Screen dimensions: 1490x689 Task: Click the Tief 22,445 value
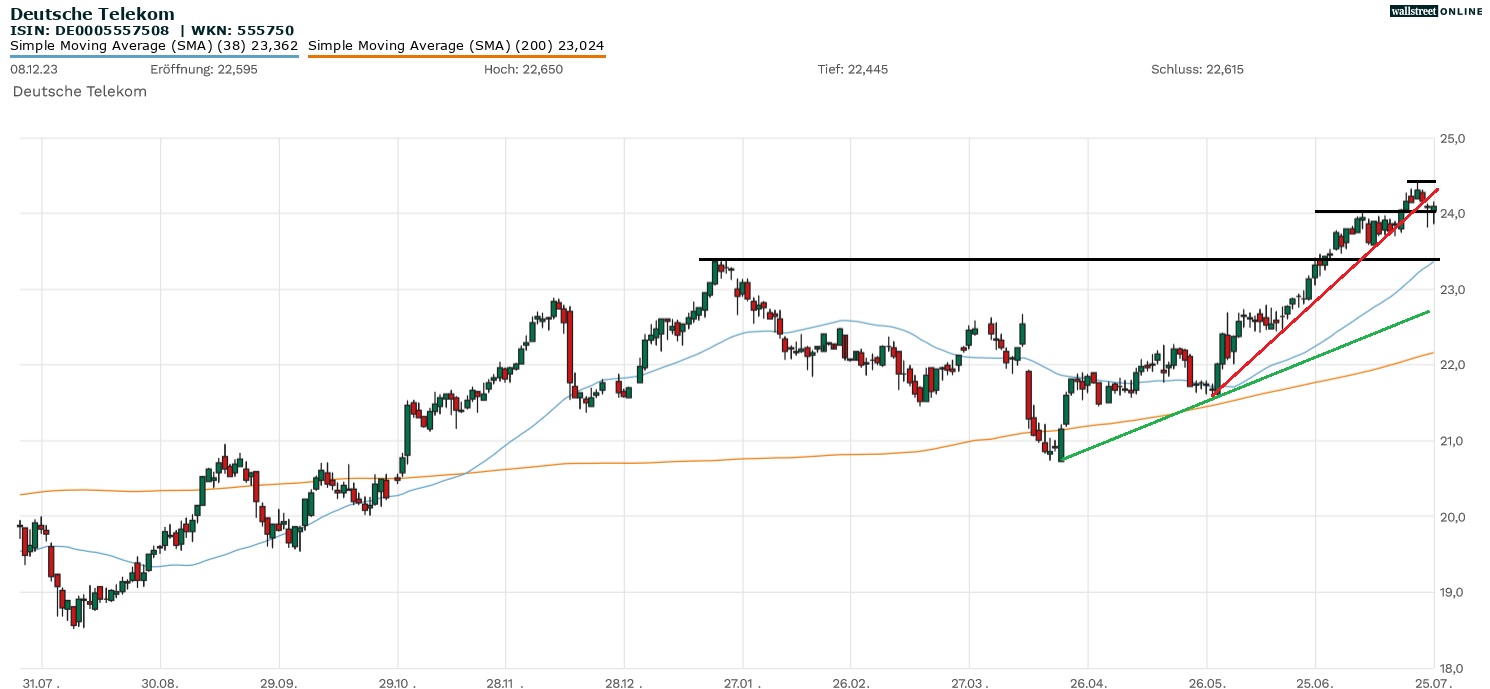click(853, 70)
